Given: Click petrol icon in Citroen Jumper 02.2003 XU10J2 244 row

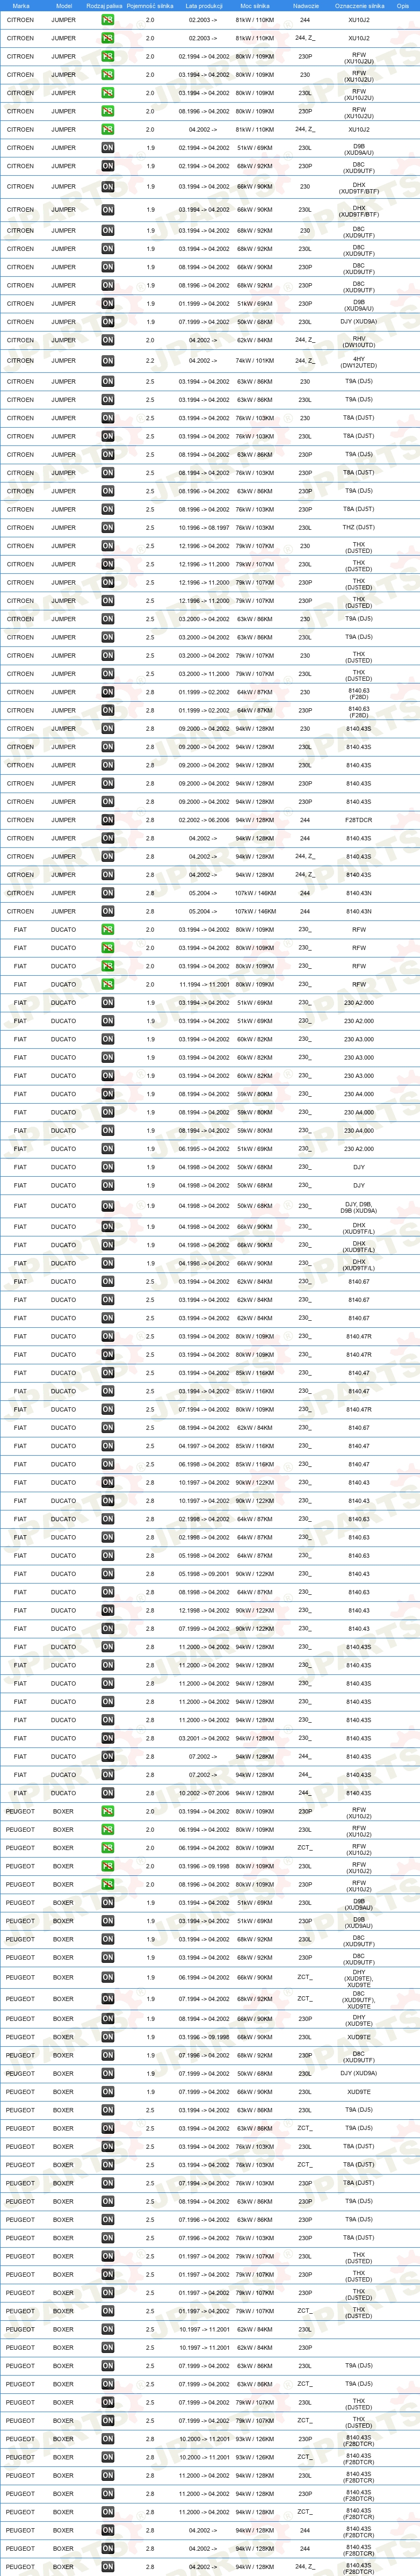Looking at the screenshot, I should 107,20.
